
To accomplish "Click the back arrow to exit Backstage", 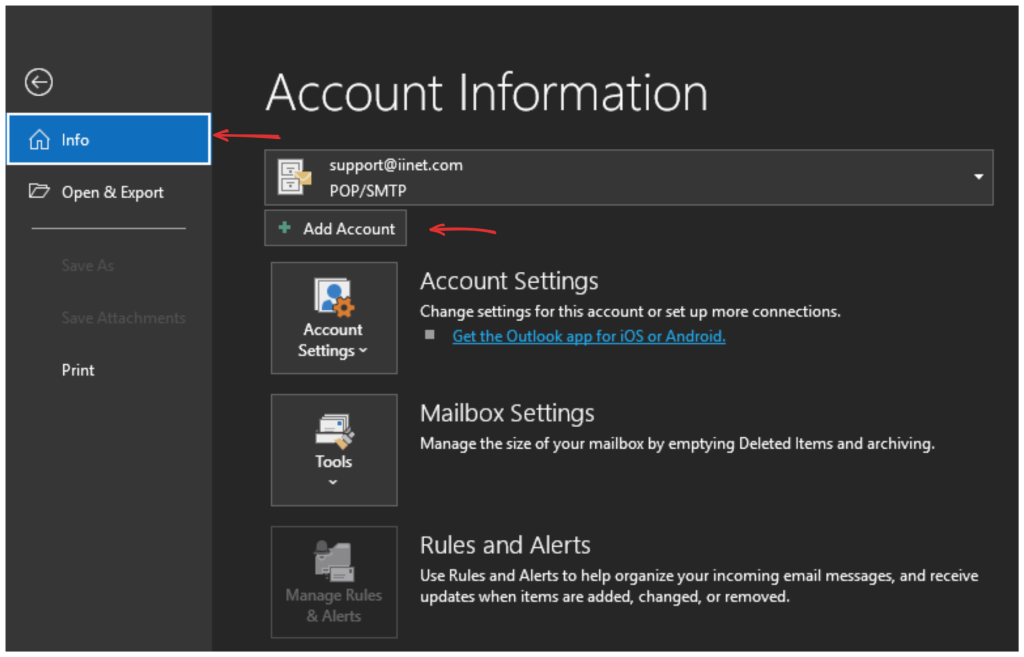I will [x=39, y=83].
